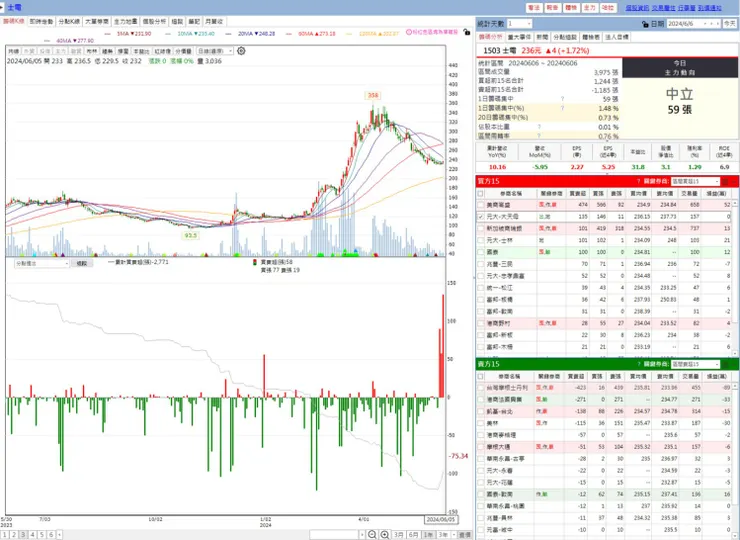Click the pink circle note icon above chart
Screen dimensions: 740x540
coord(409,33)
